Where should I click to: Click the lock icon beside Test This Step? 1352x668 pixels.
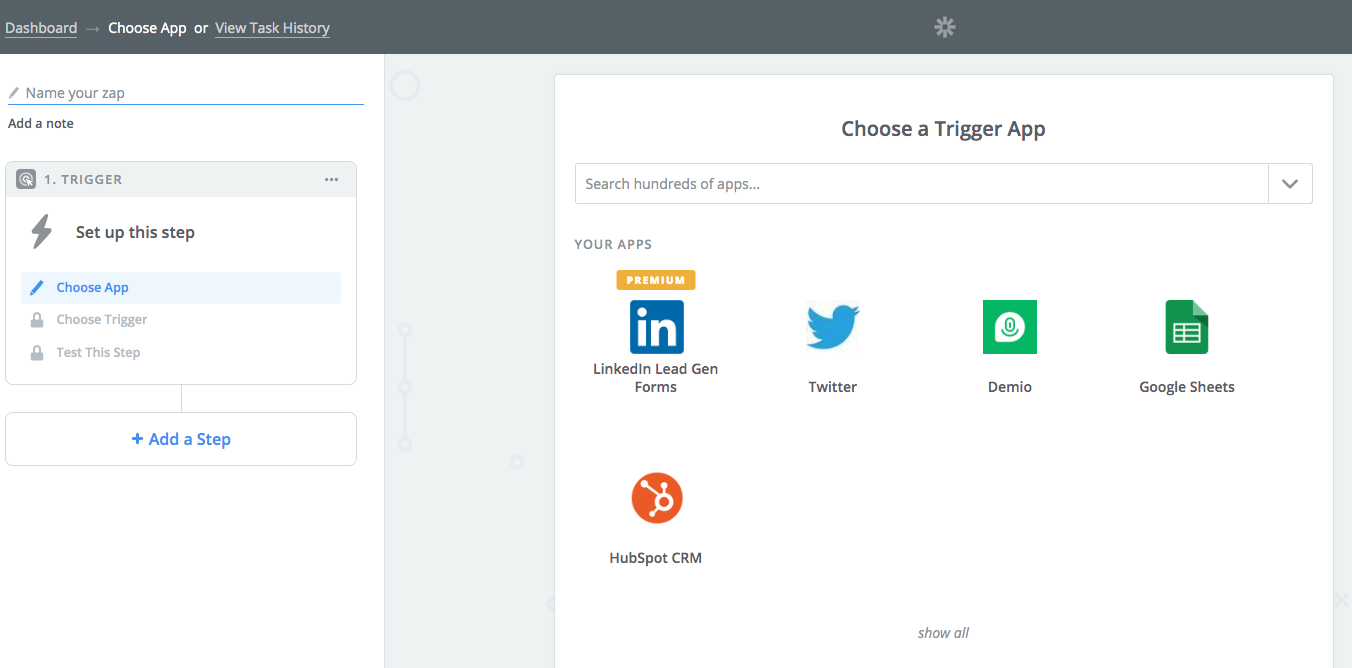click(x=37, y=353)
